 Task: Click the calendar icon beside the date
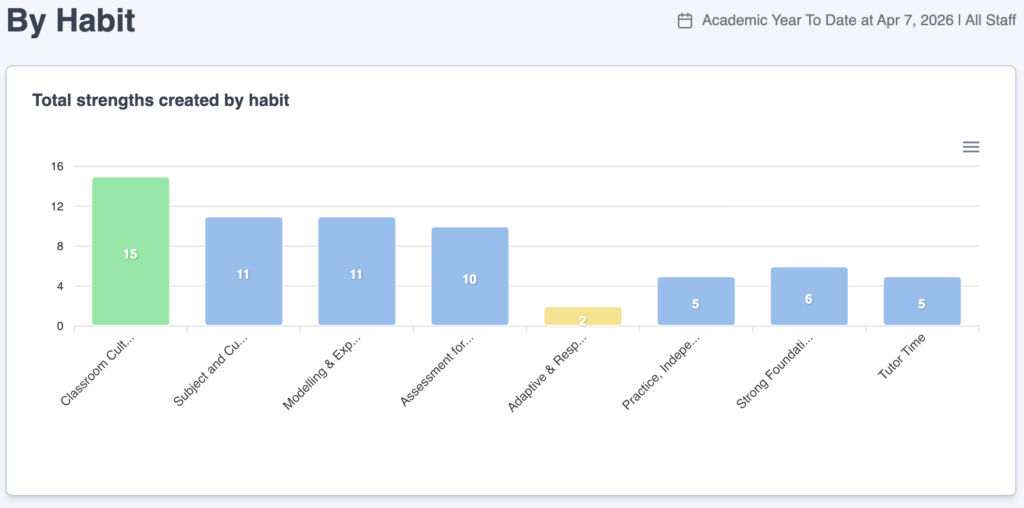coord(685,20)
